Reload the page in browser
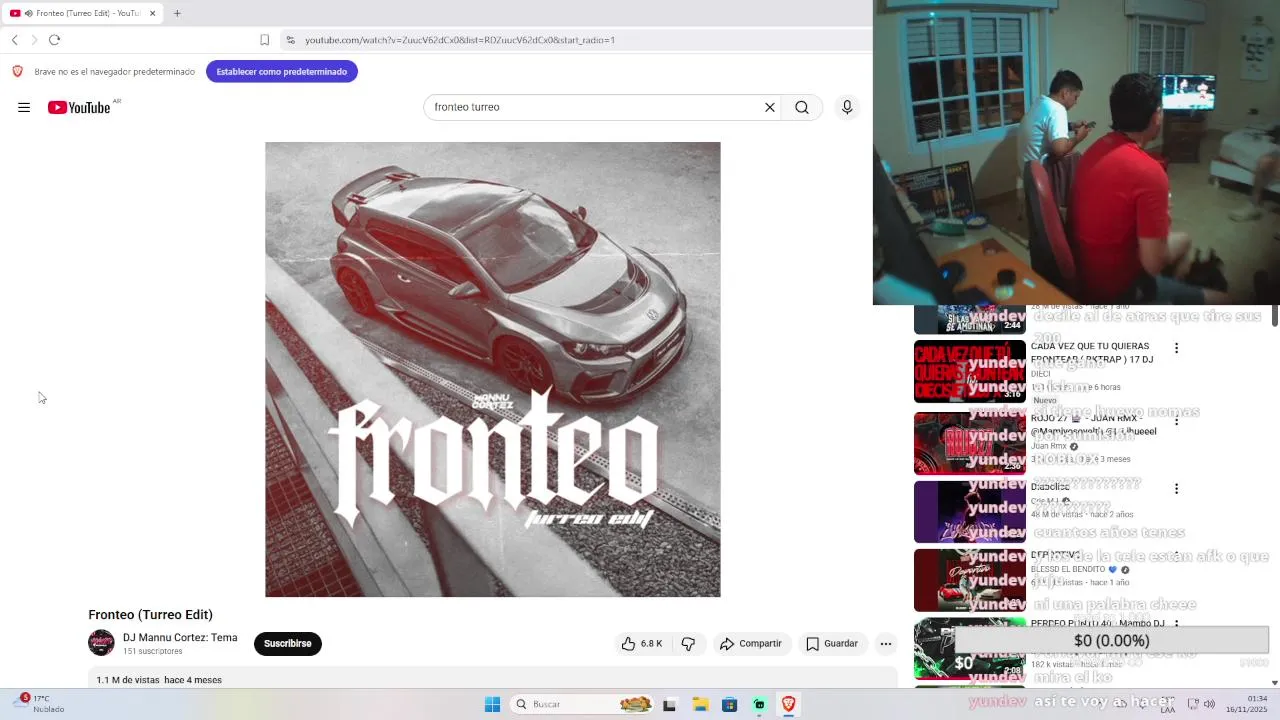 pos(55,40)
